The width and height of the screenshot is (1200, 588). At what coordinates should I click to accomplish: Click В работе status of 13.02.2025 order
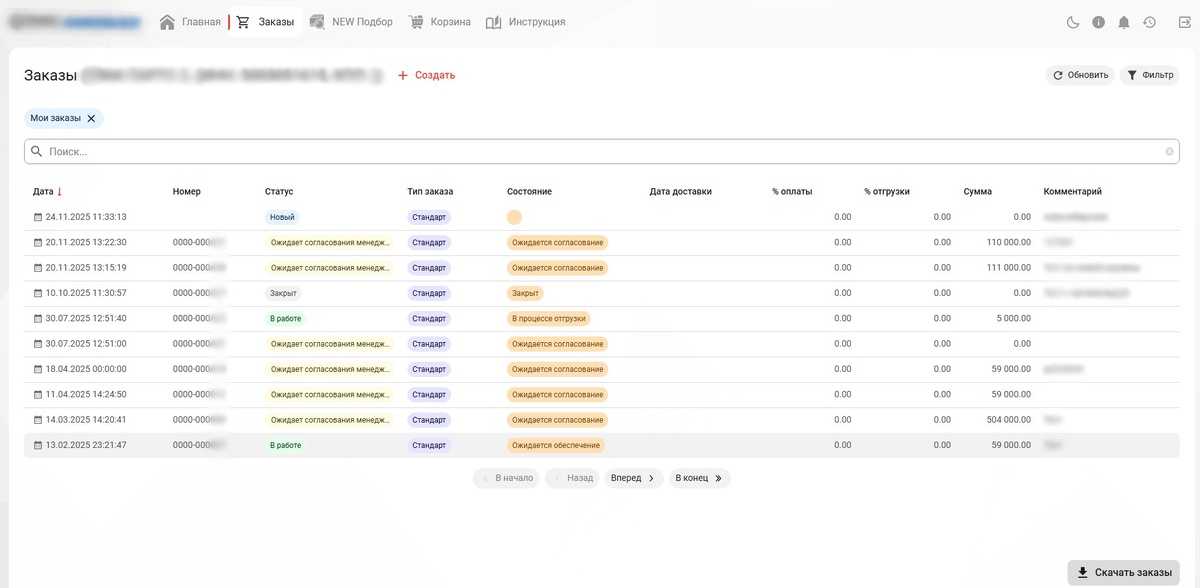click(285, 445)
